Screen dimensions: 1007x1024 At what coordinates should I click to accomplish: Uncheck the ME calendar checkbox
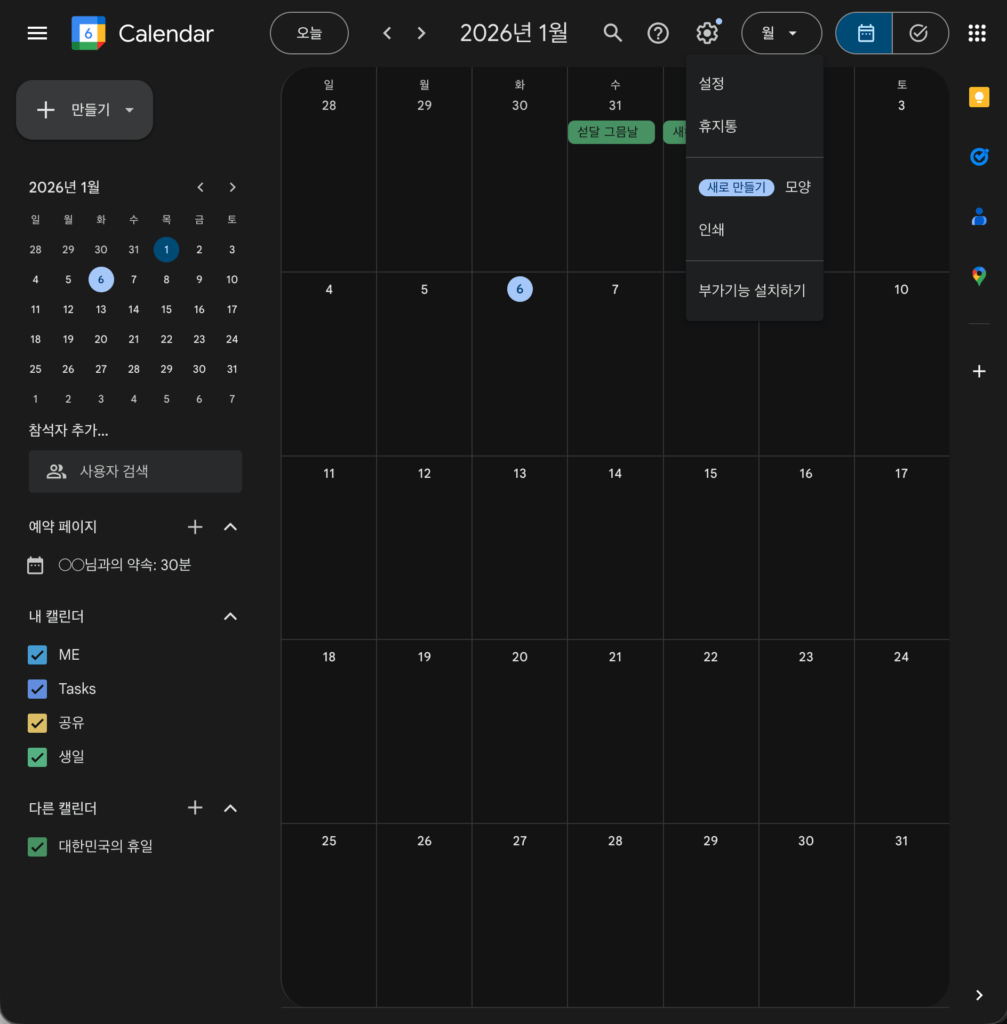pyautogui.click(x=38, y=655)
